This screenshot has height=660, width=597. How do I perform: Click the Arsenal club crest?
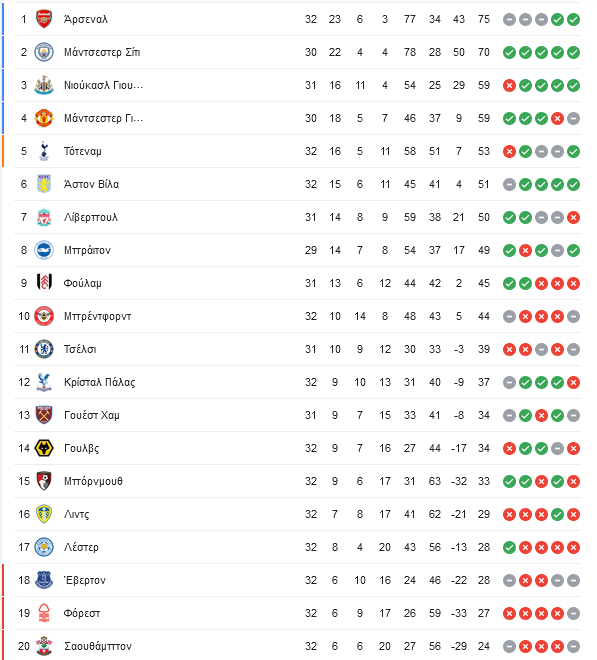44,19
